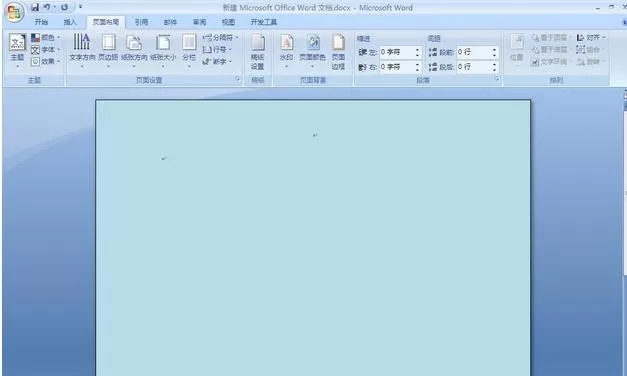Open theme 颜色 colors dropdown
Screen dimensions: 627x376
(46, 38)
